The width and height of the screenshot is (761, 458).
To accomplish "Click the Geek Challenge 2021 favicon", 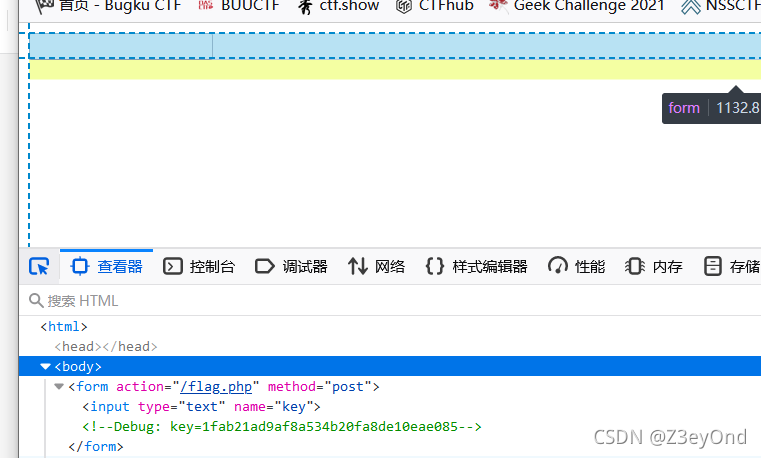I will [x=498, y=5].
